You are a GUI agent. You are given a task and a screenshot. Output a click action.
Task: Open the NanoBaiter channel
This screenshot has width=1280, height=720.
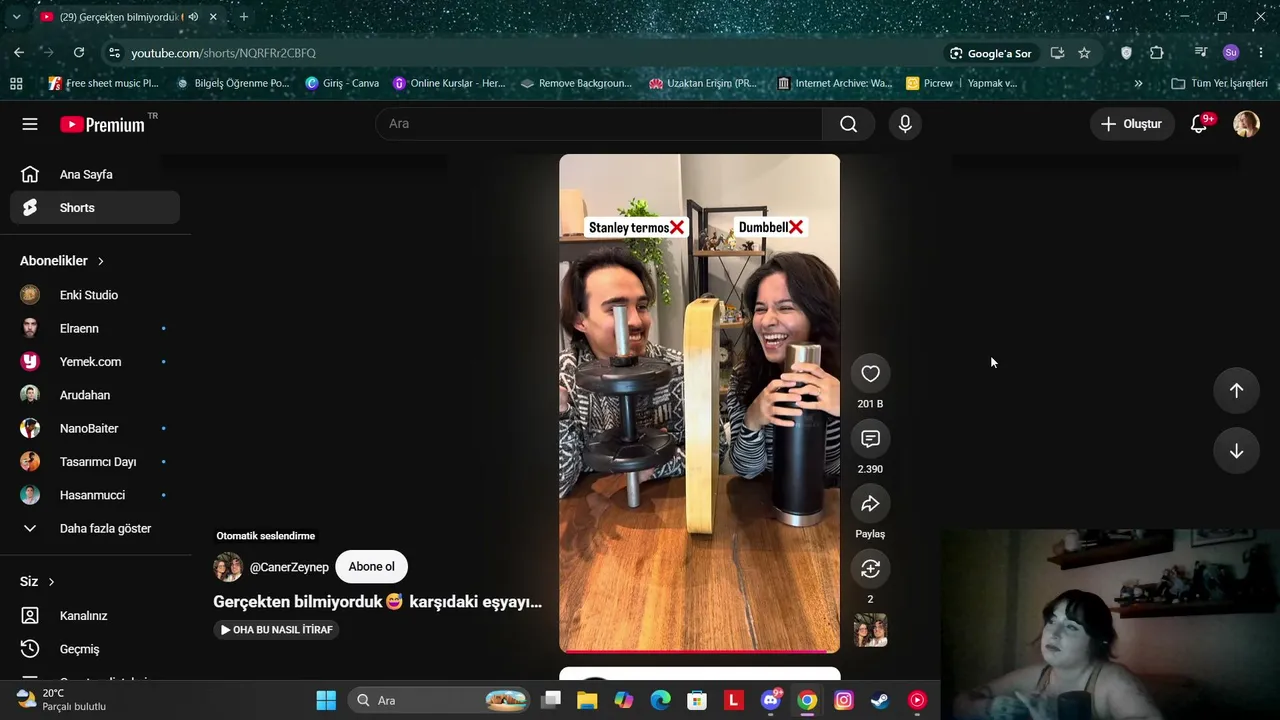(95, 428)
